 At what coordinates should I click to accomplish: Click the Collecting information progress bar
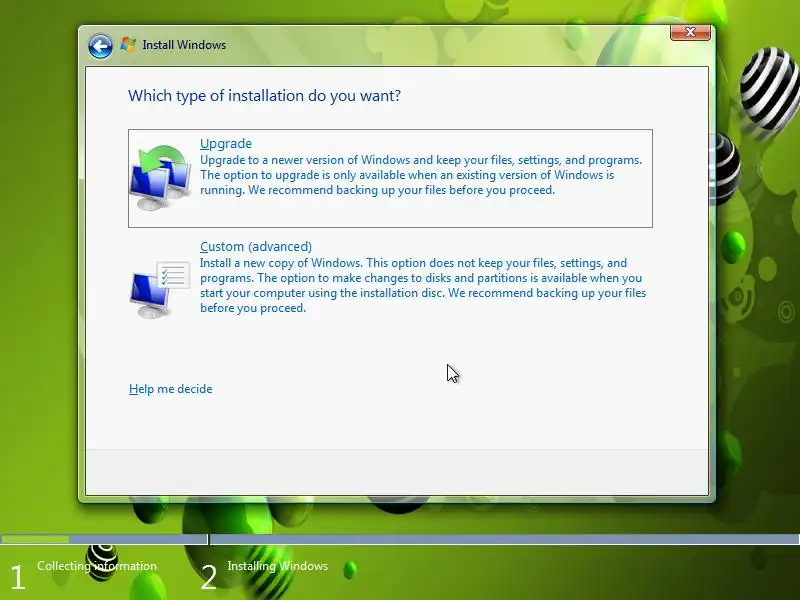pos(104,539)
